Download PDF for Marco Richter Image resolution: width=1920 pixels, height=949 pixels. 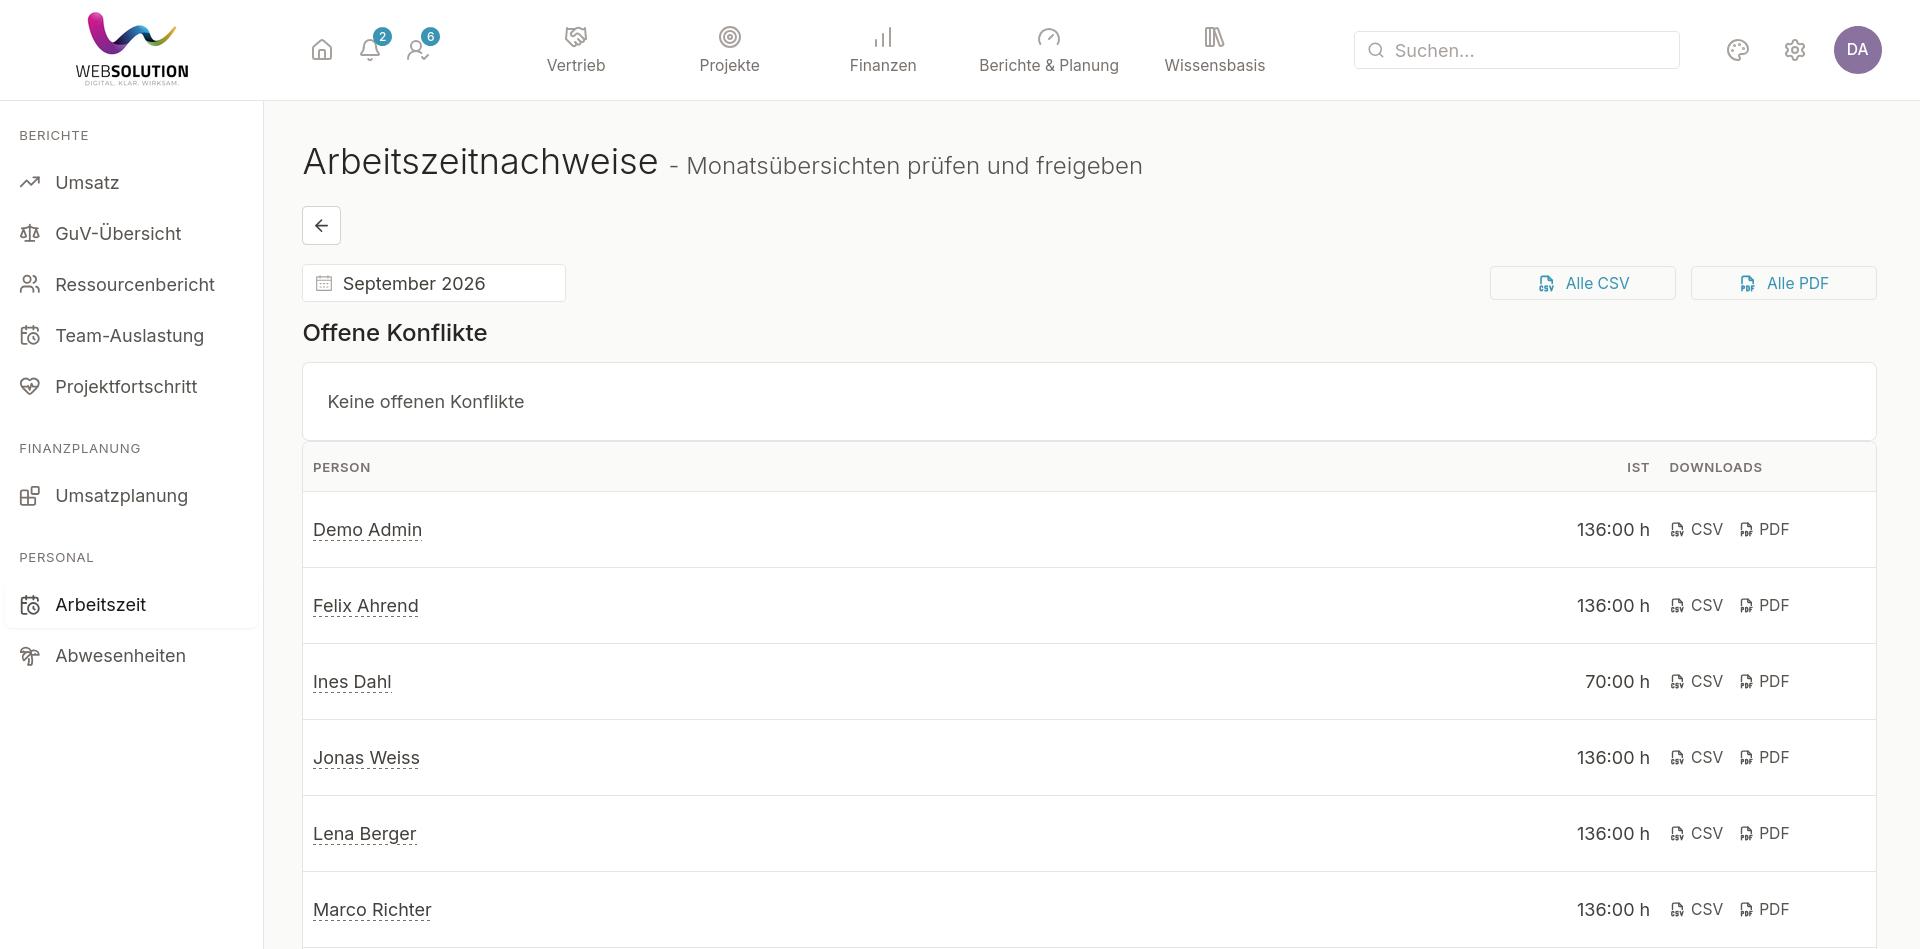(x=1765, y=910)
